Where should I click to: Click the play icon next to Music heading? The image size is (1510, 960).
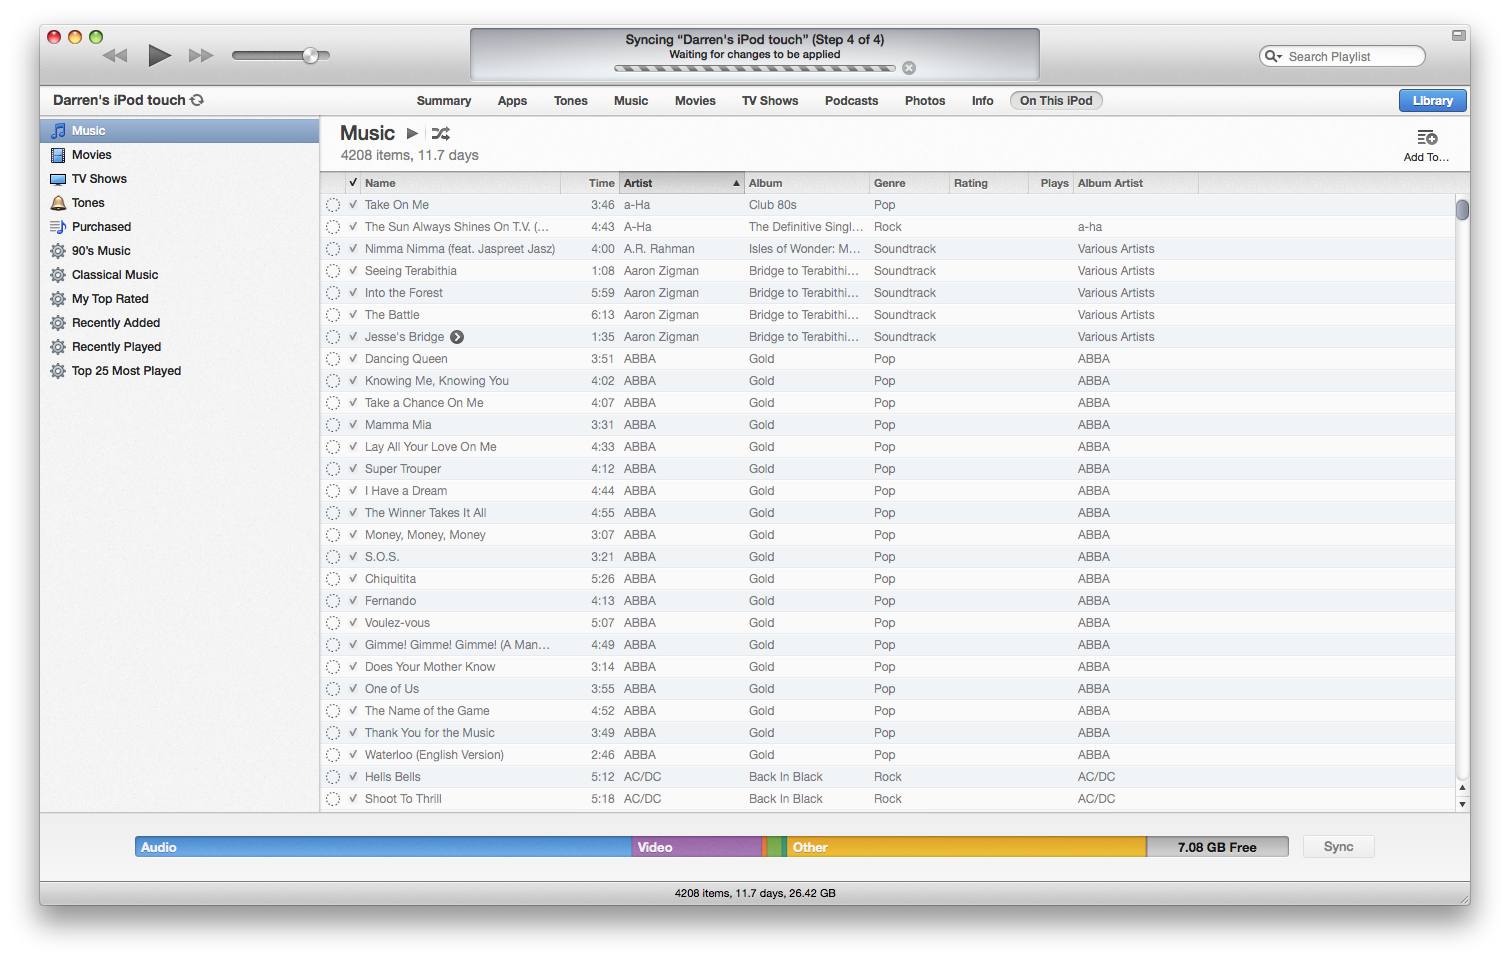point(412,133)
